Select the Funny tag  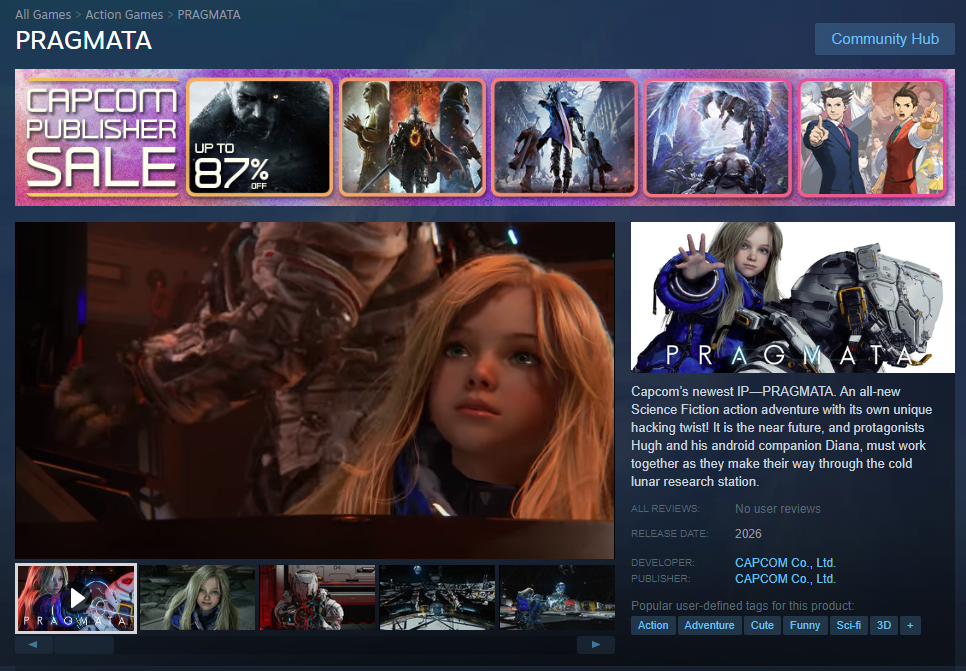(805, 625)
